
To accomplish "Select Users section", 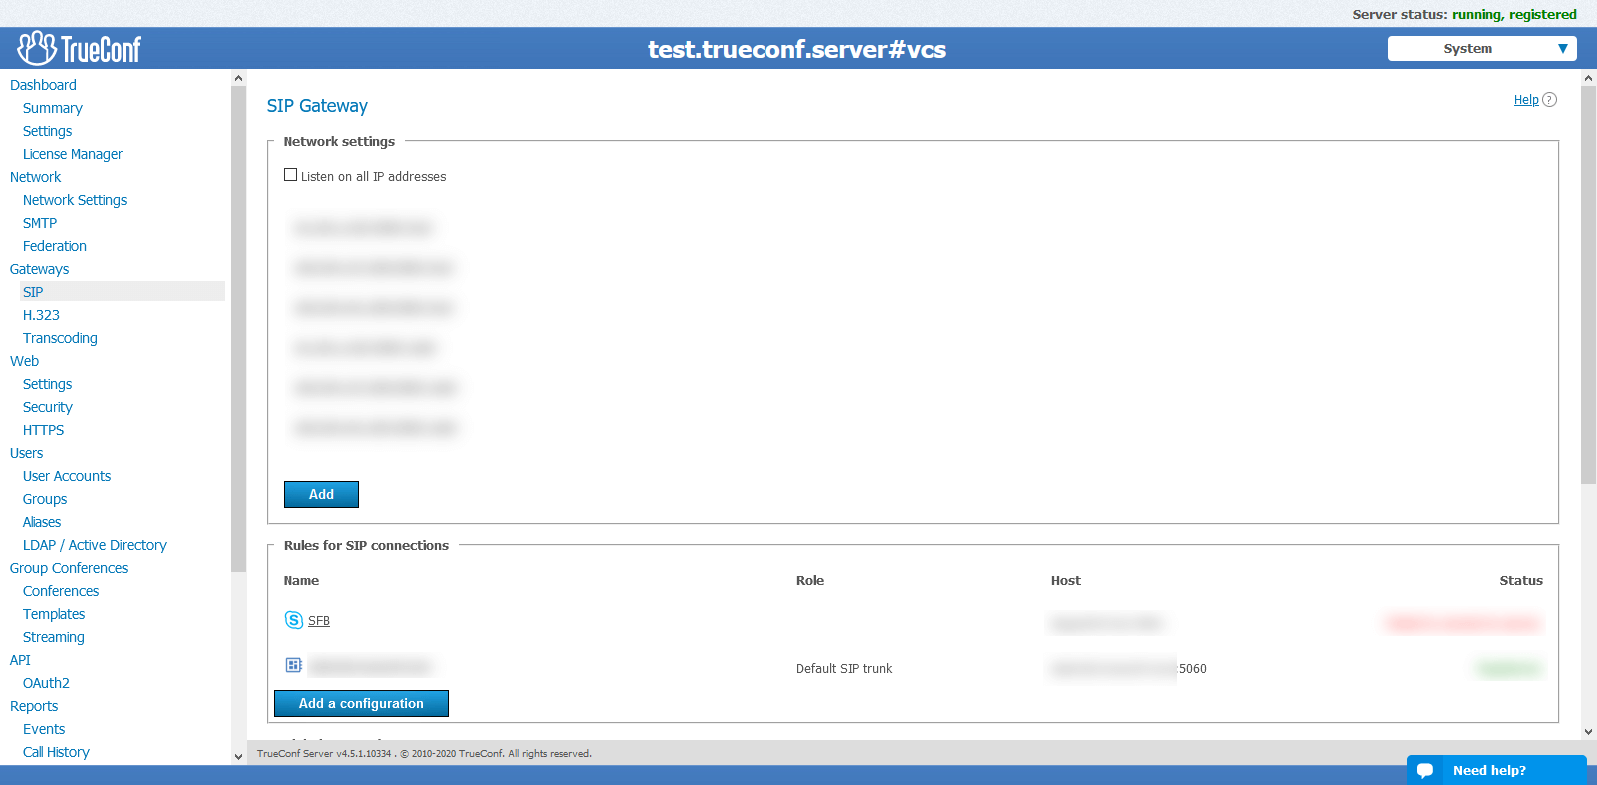I will tap(27, 453).
